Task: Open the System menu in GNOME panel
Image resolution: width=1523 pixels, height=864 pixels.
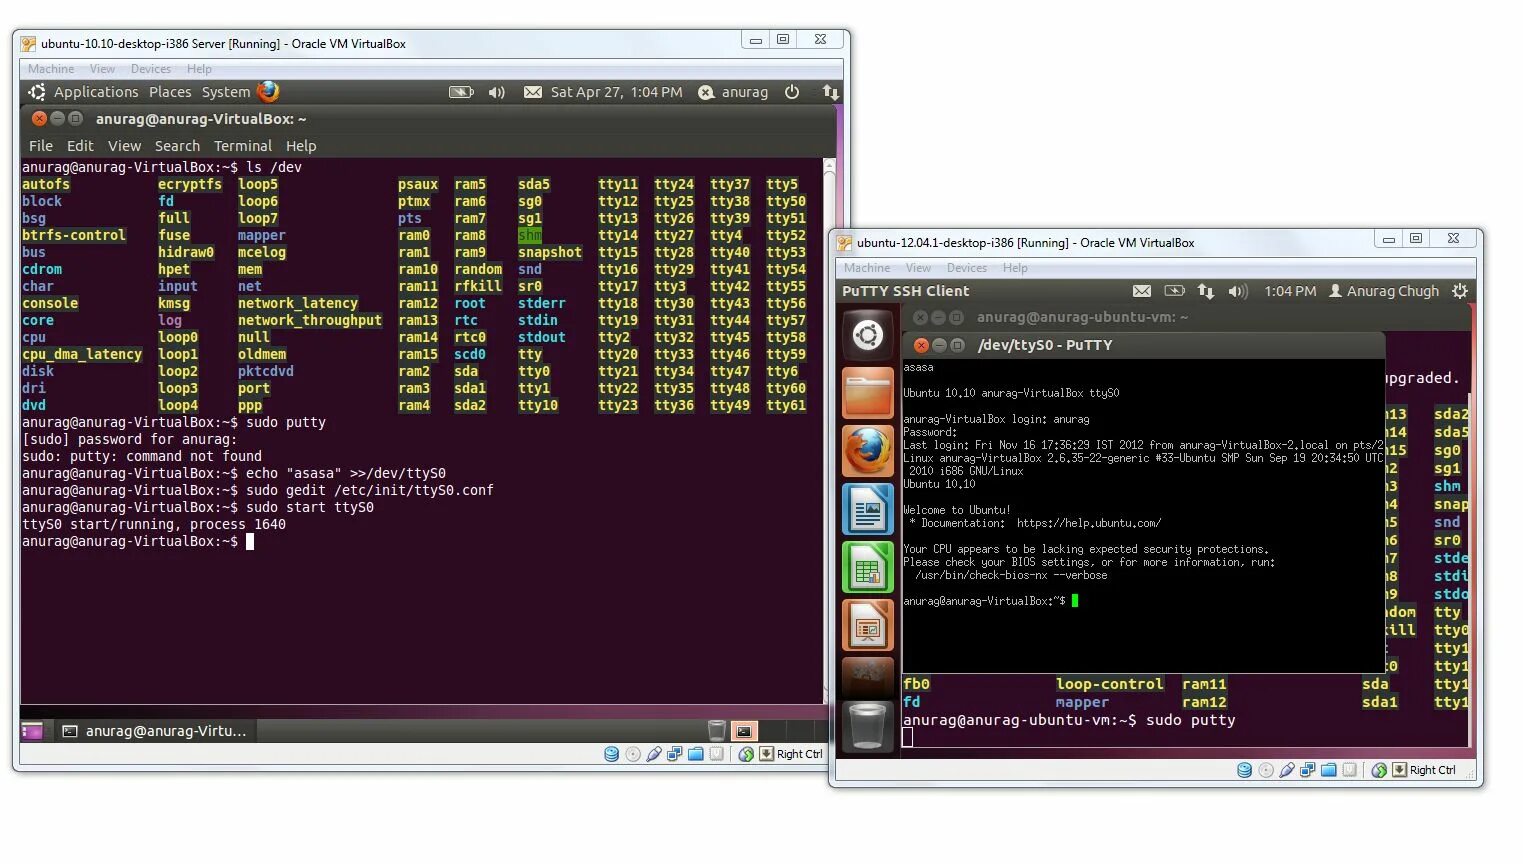Action: coord(226,92)
